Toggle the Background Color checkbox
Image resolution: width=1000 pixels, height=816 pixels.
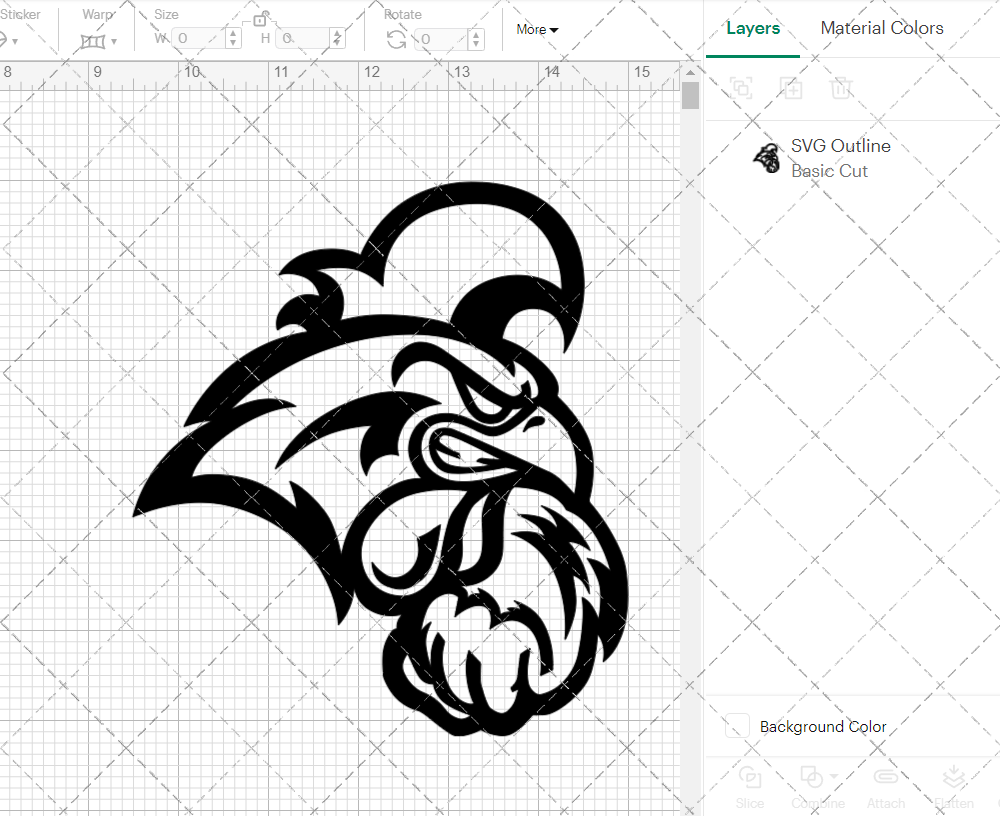[736, 726]
